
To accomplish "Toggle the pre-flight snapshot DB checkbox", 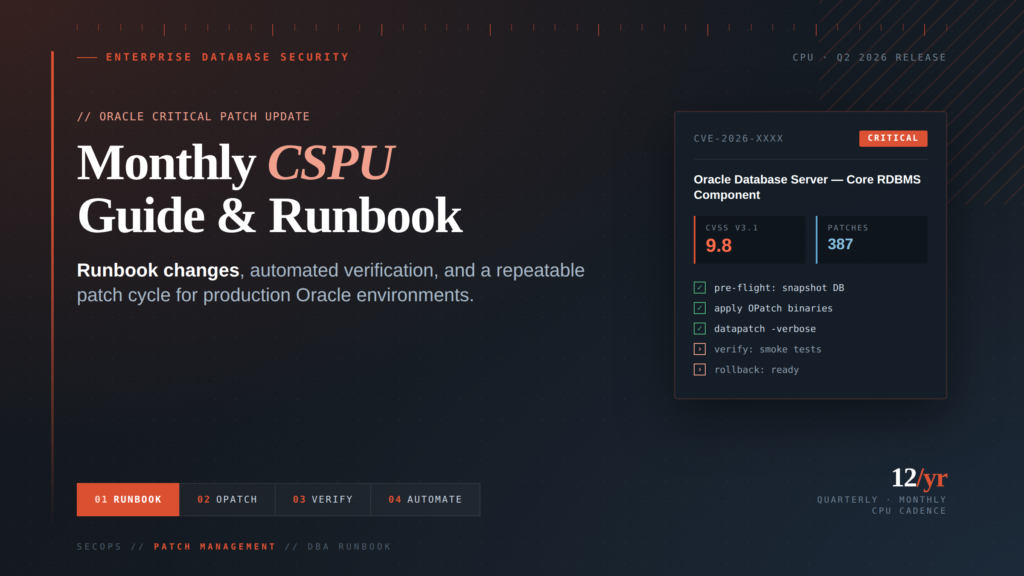I will (699, 287).
